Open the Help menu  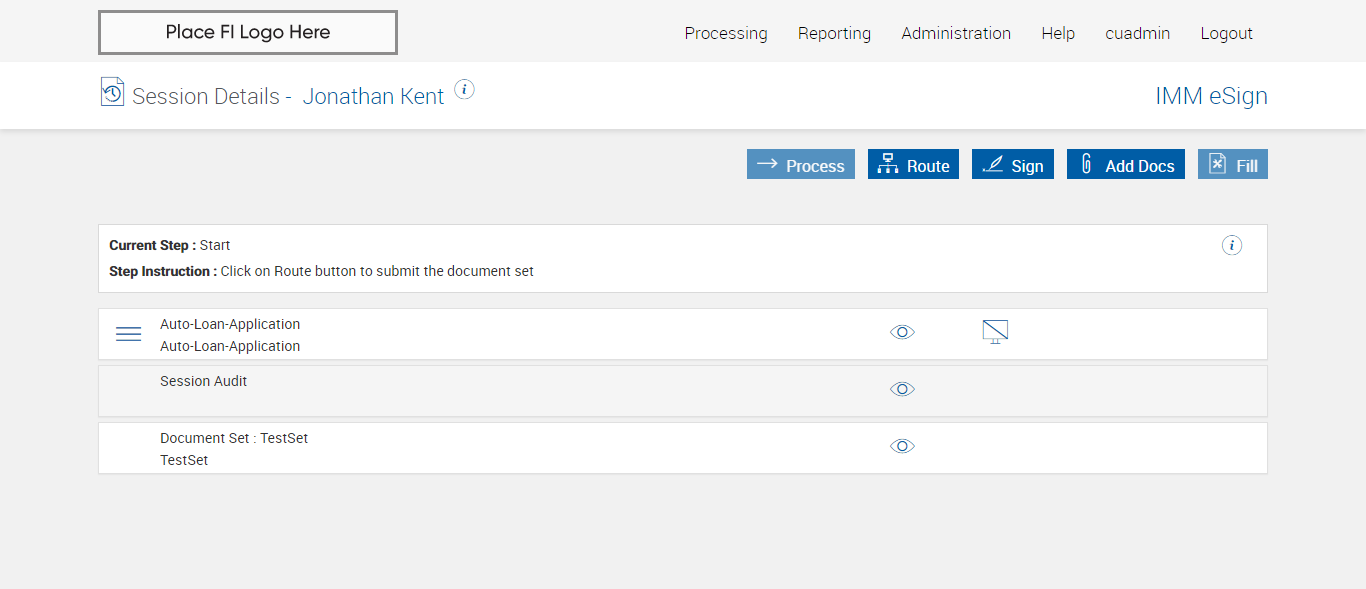coord(1058,33)
